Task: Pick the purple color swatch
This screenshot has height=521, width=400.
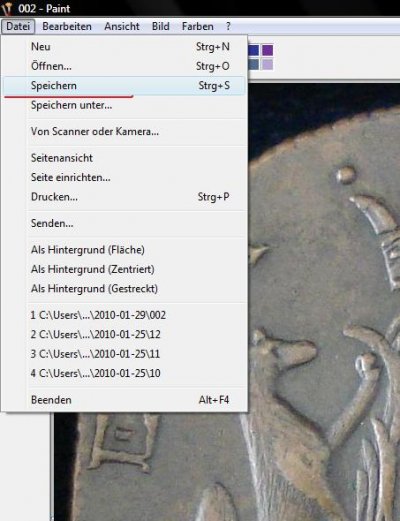Action: point(267,50)
